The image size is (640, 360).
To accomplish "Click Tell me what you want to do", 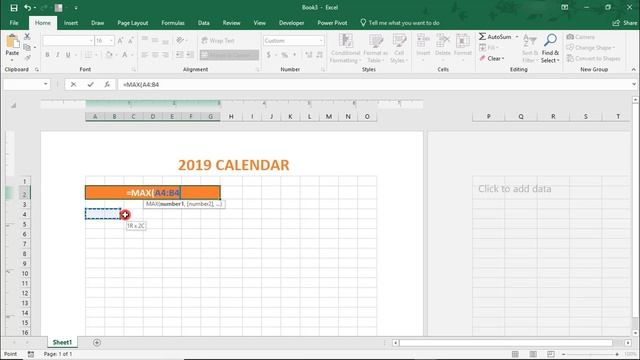I will point(400,23).
